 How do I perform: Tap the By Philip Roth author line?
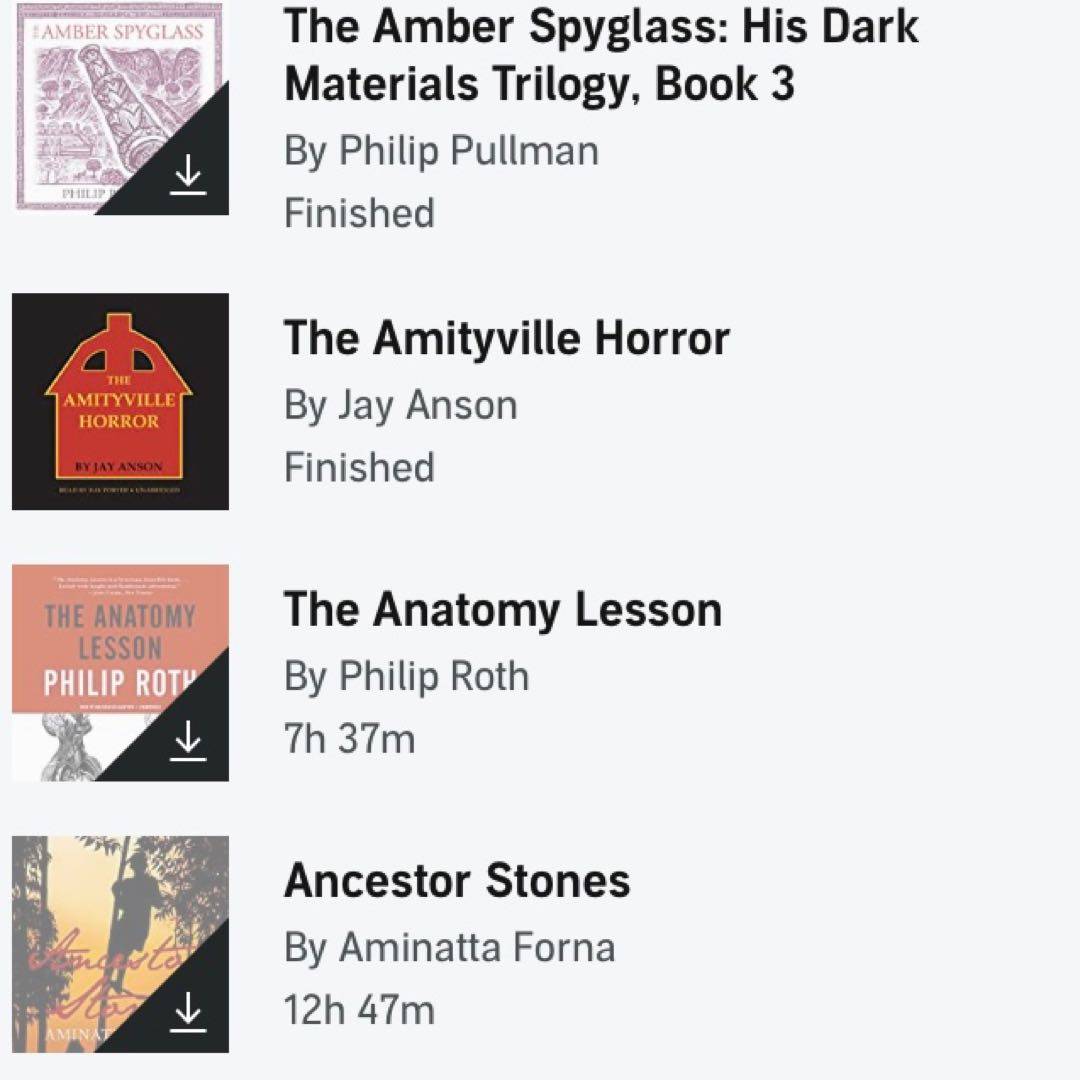406,677
